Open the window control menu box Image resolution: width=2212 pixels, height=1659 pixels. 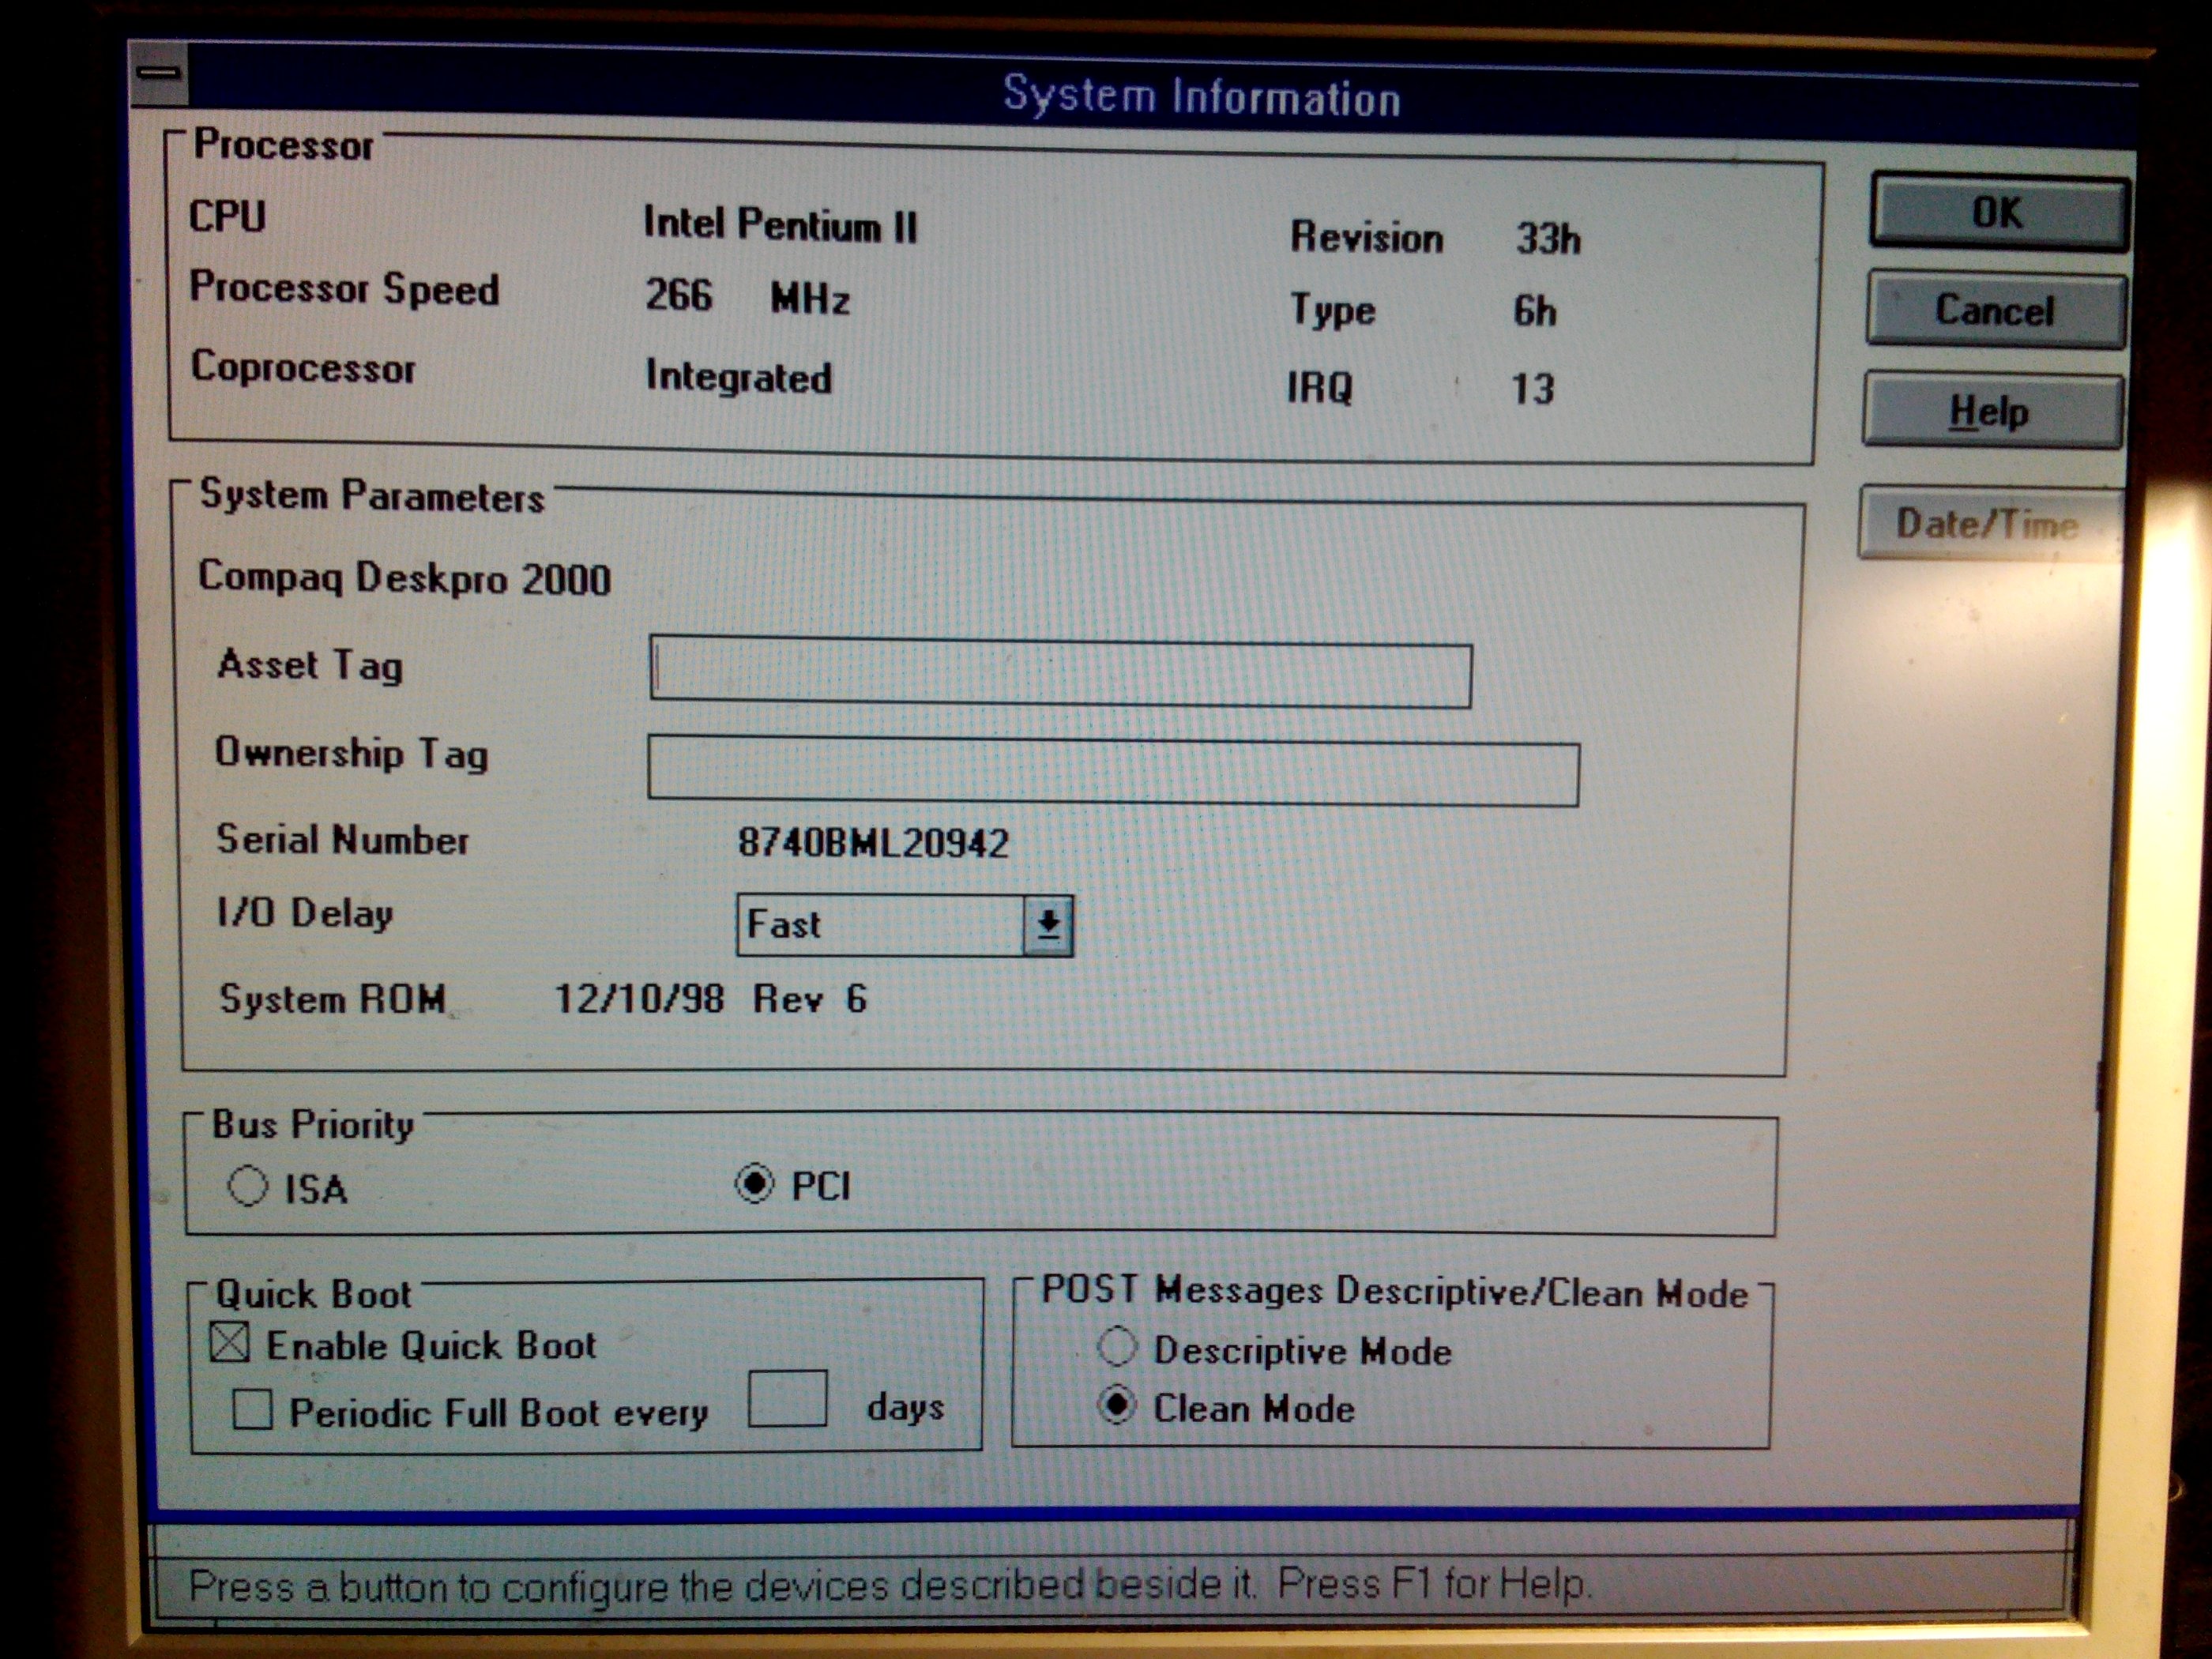[x=159, y=73]
